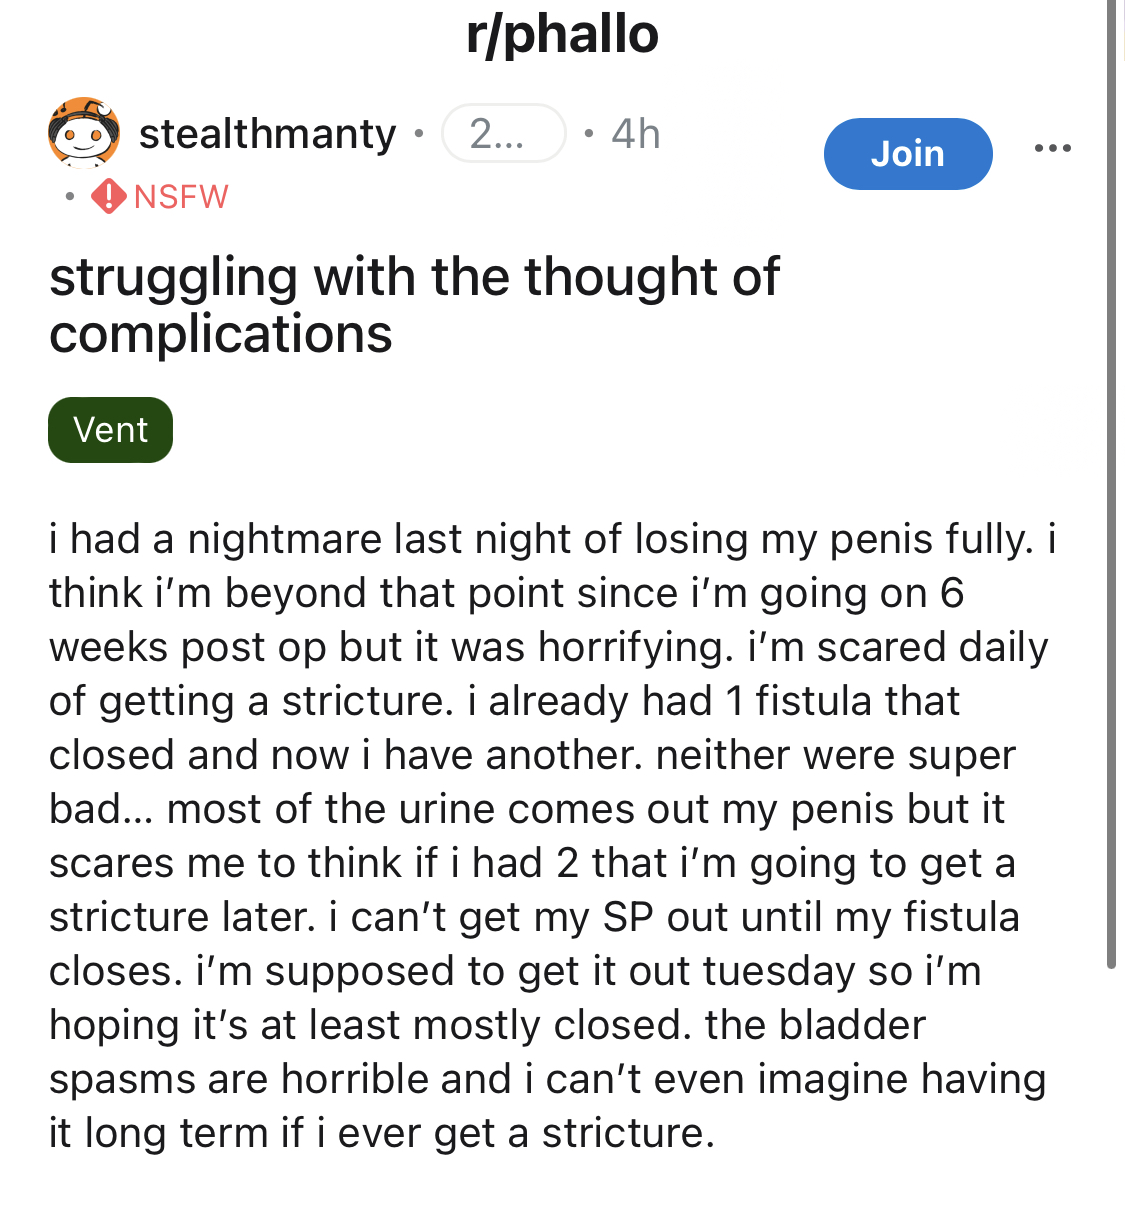Click the red NSFW warning icon
Screen dimensions: 1125x1216
(108, 196)
